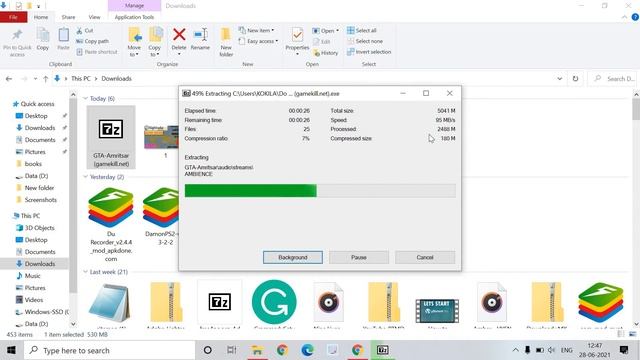The image size is (640, 360).
Task: Open the Copy to ribbon command
Action: (155, 42)
